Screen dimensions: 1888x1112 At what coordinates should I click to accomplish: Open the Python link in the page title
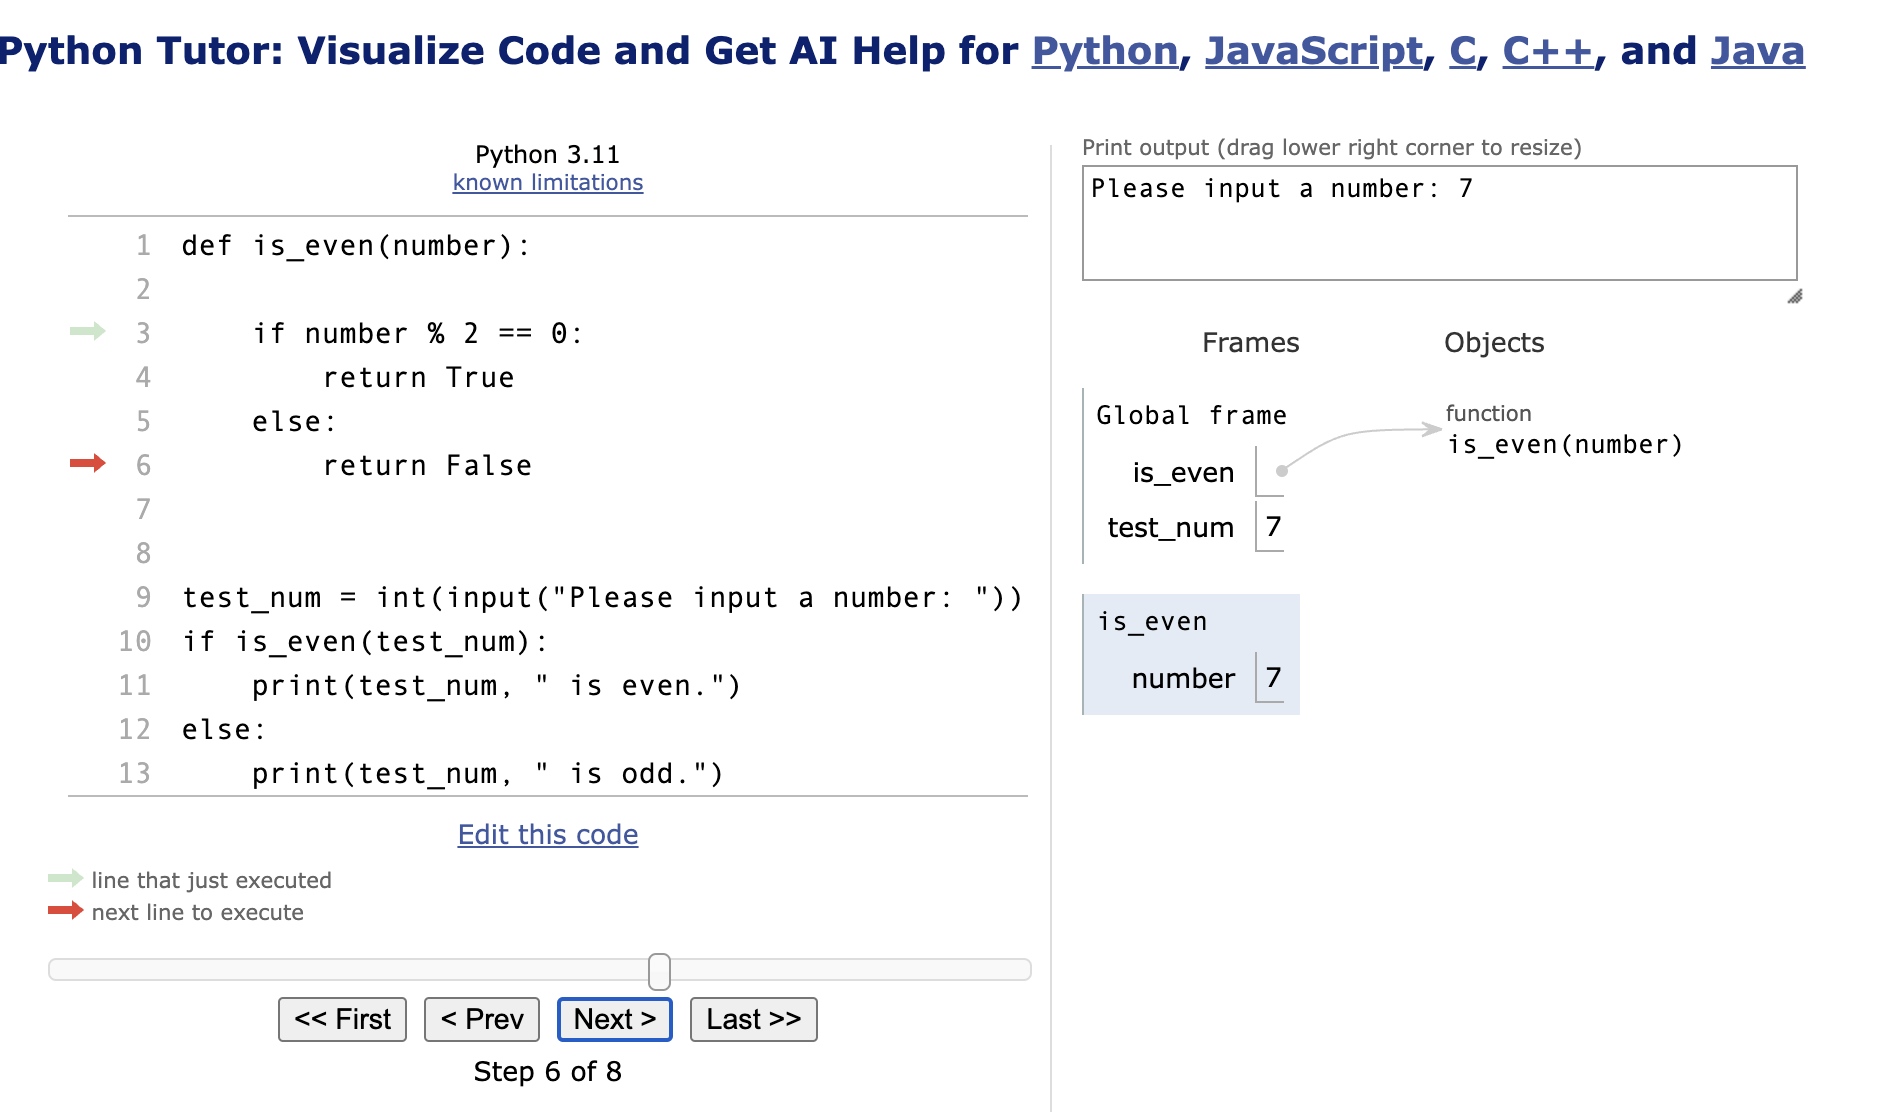(x=1105, y=51)
